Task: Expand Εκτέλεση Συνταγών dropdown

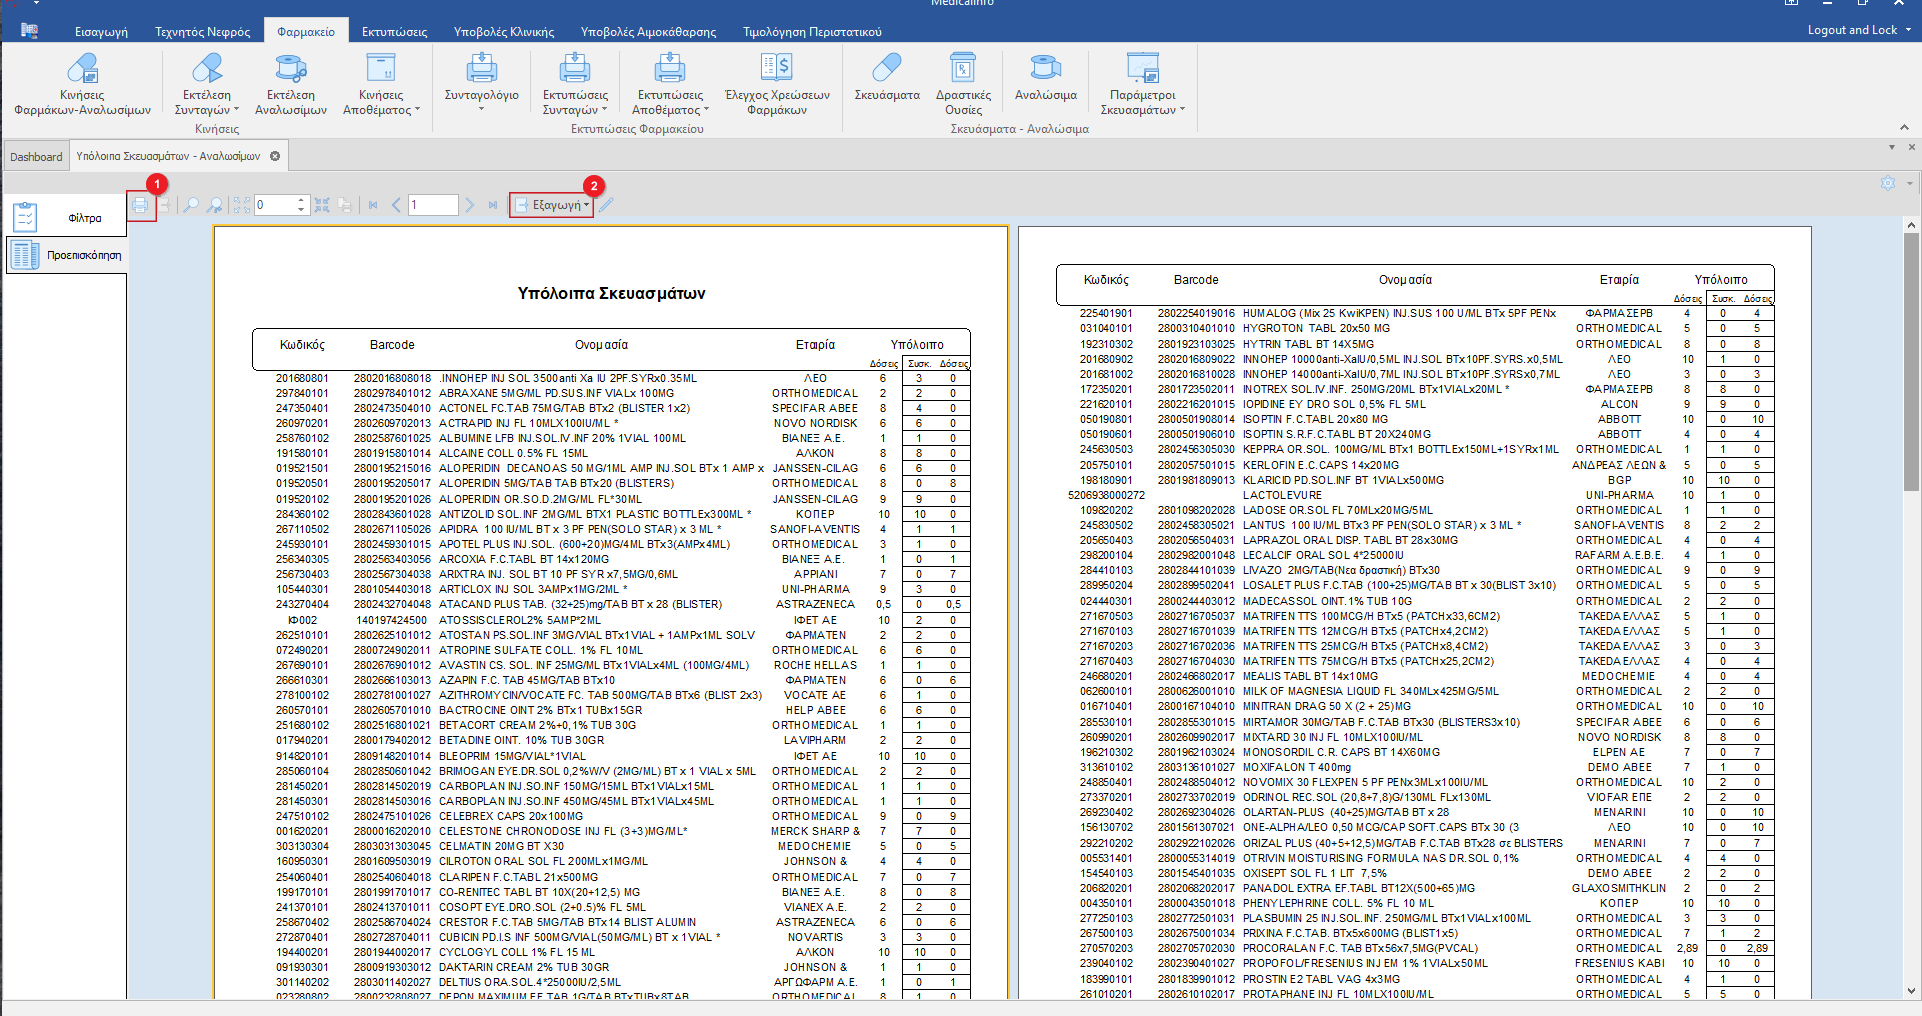Action: [207, 86]
